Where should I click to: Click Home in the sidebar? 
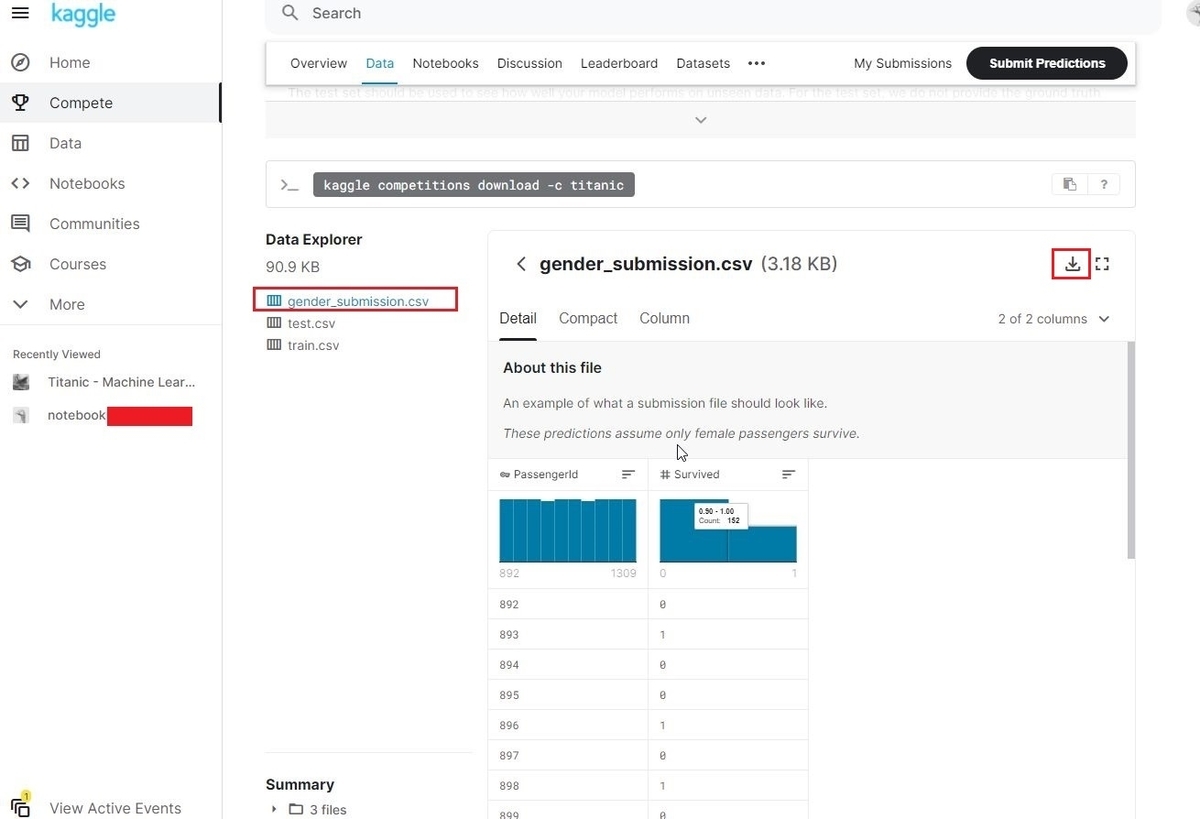70,62
